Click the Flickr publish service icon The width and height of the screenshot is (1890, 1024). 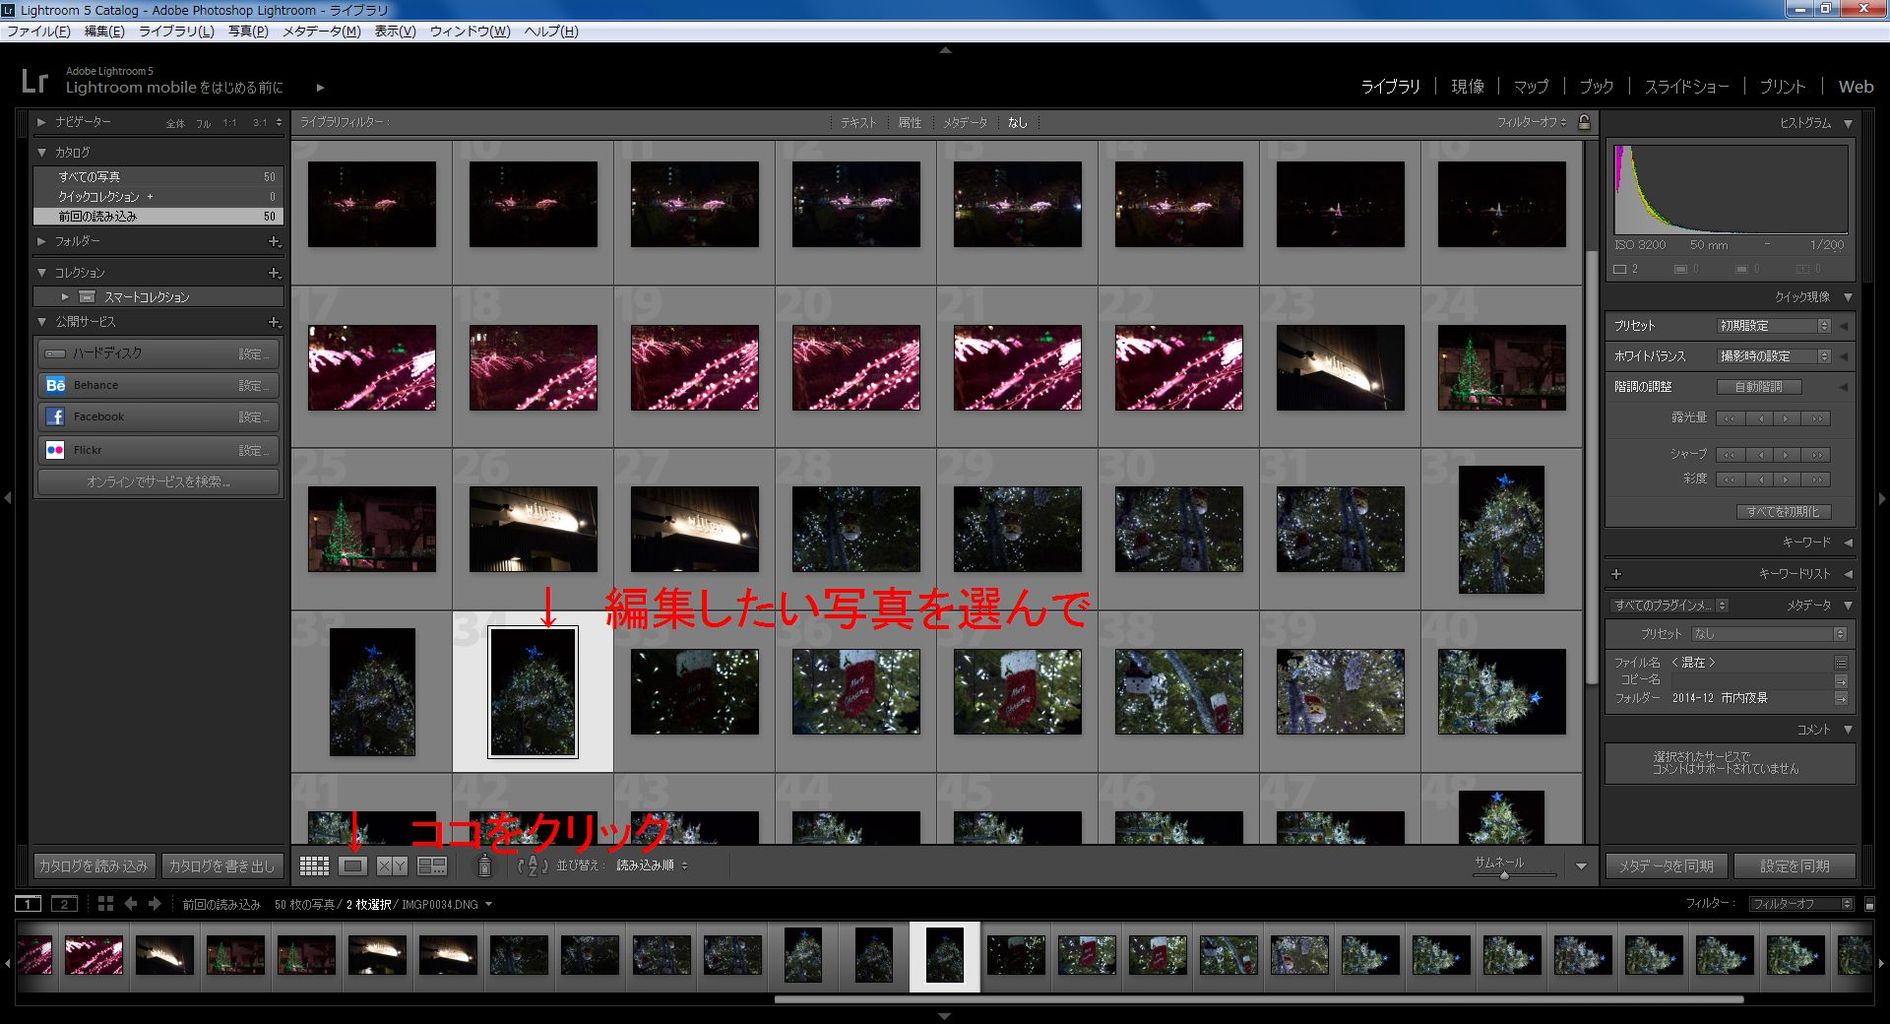[x=55, y=450]
